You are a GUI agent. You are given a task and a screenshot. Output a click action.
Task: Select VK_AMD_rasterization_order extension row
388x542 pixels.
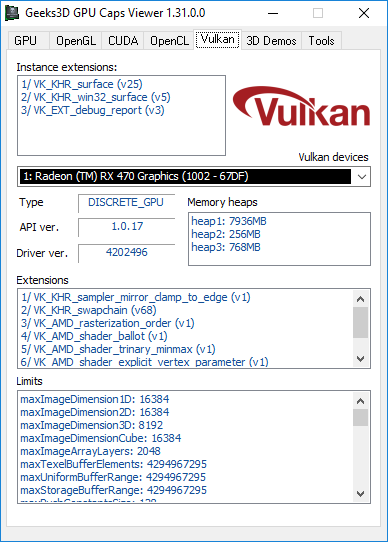(x=108, y=324)
